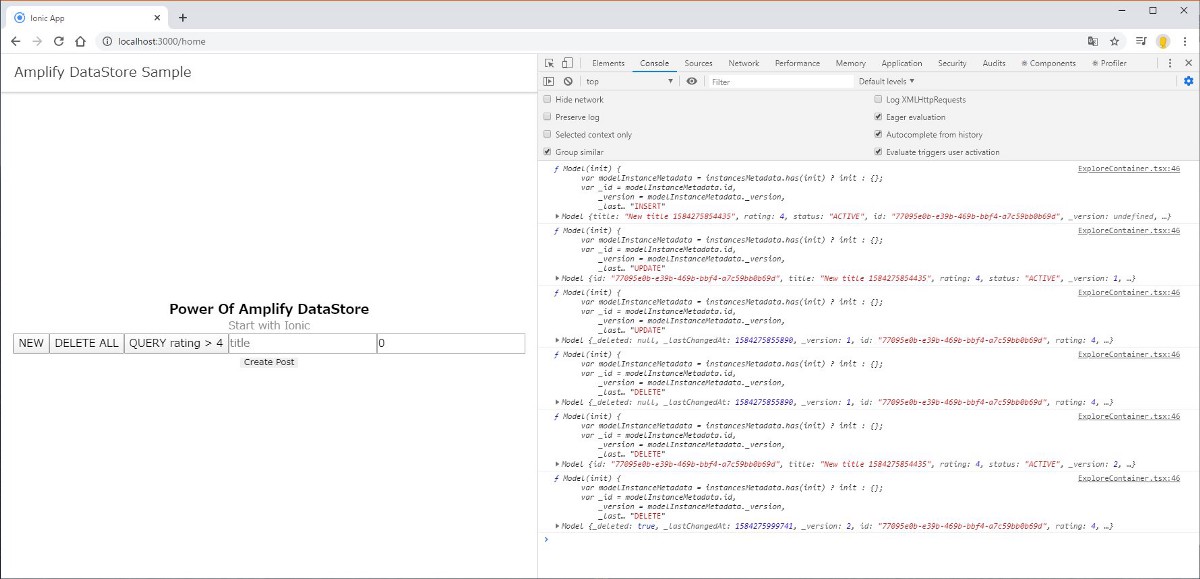Click the site info icon in the address bar

(107, 41)
